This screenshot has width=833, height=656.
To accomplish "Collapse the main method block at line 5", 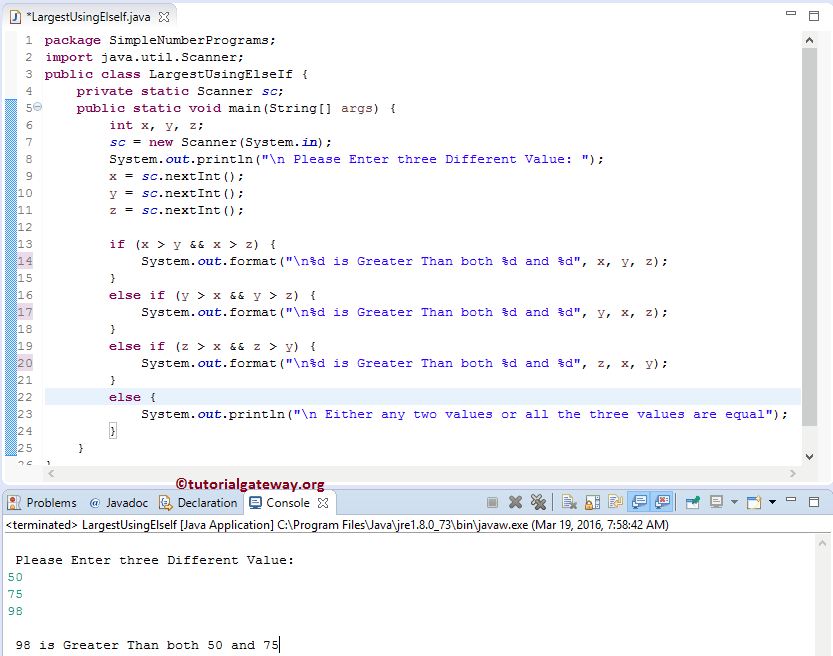I will tap(35, 107).
